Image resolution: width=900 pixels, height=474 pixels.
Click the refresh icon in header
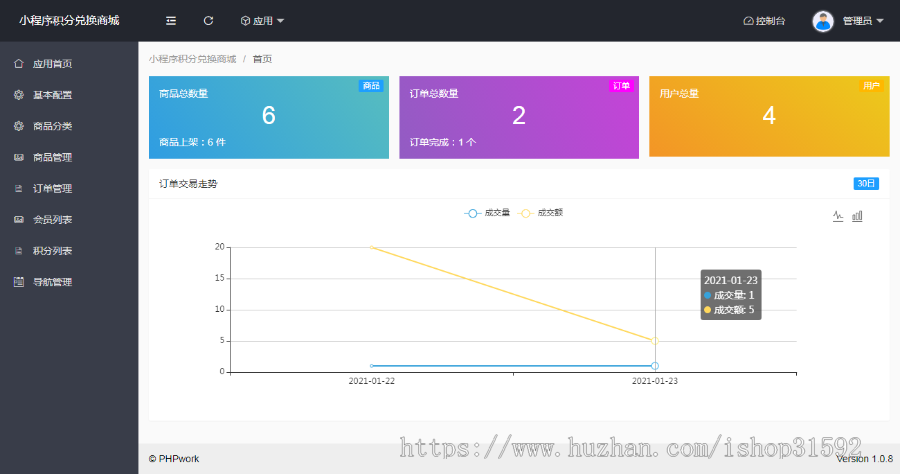pyautogui.click(x=208, y=21)
